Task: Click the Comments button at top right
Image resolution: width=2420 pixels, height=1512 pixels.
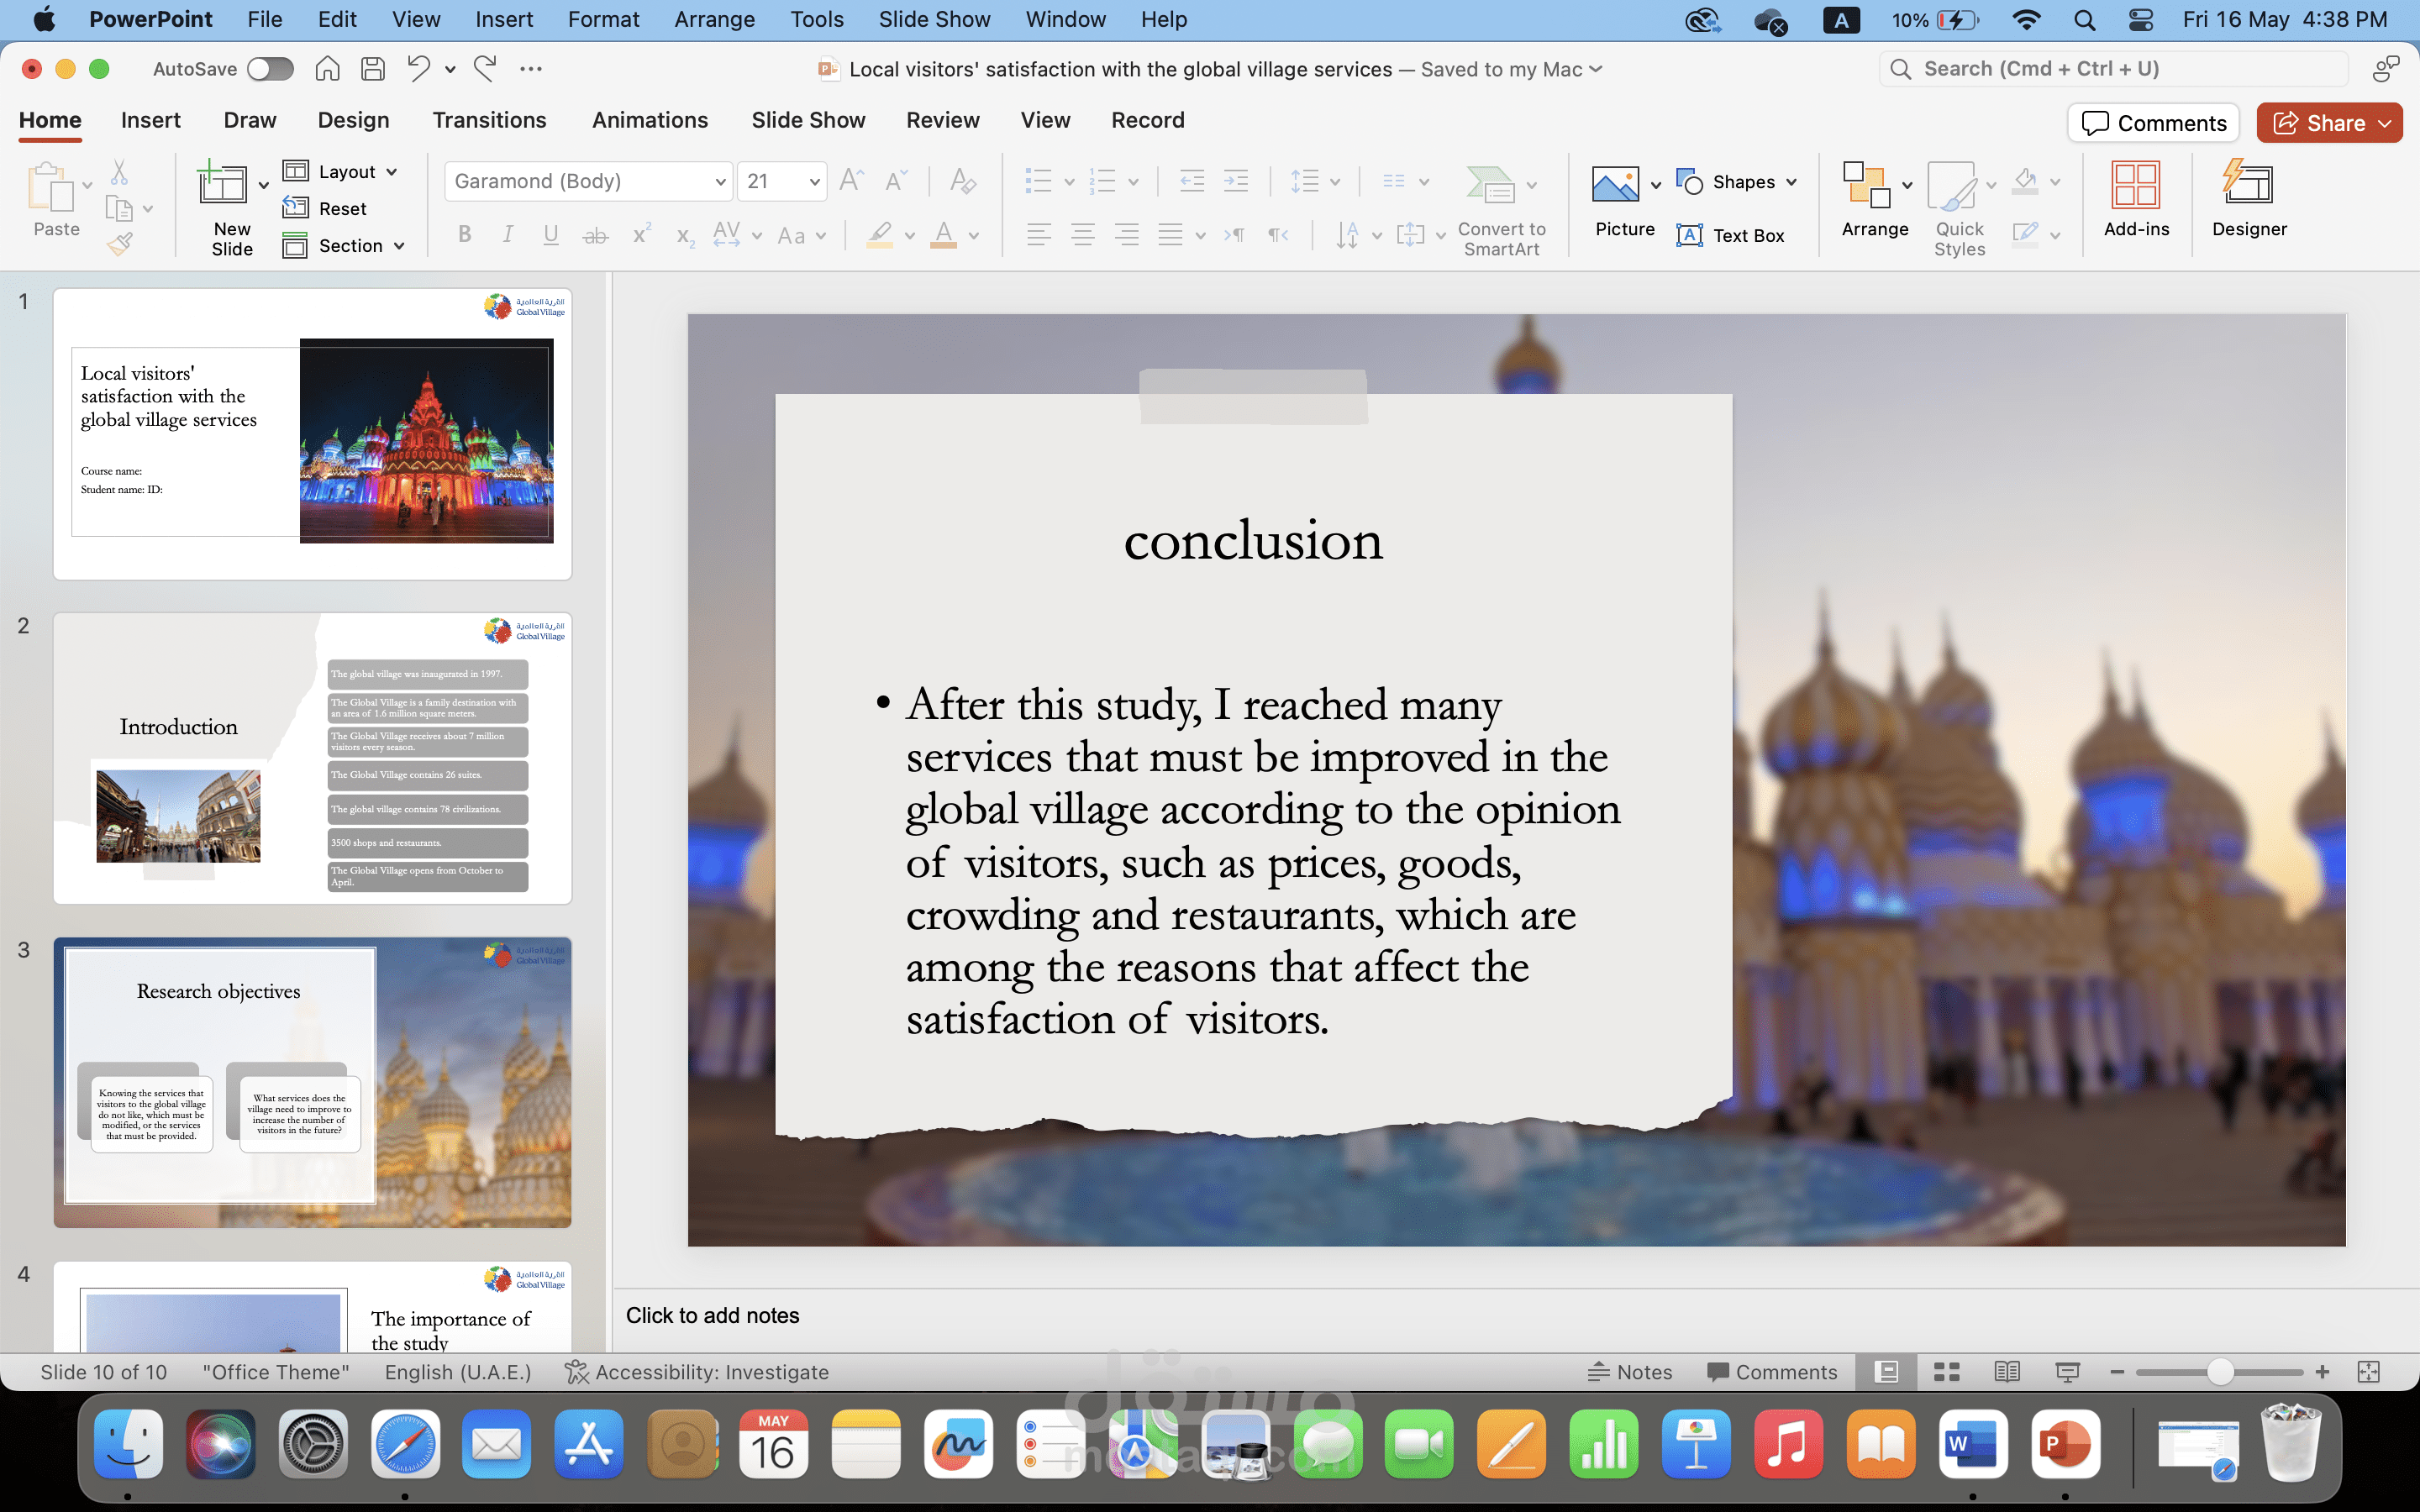Action: tap(2154, 123)
